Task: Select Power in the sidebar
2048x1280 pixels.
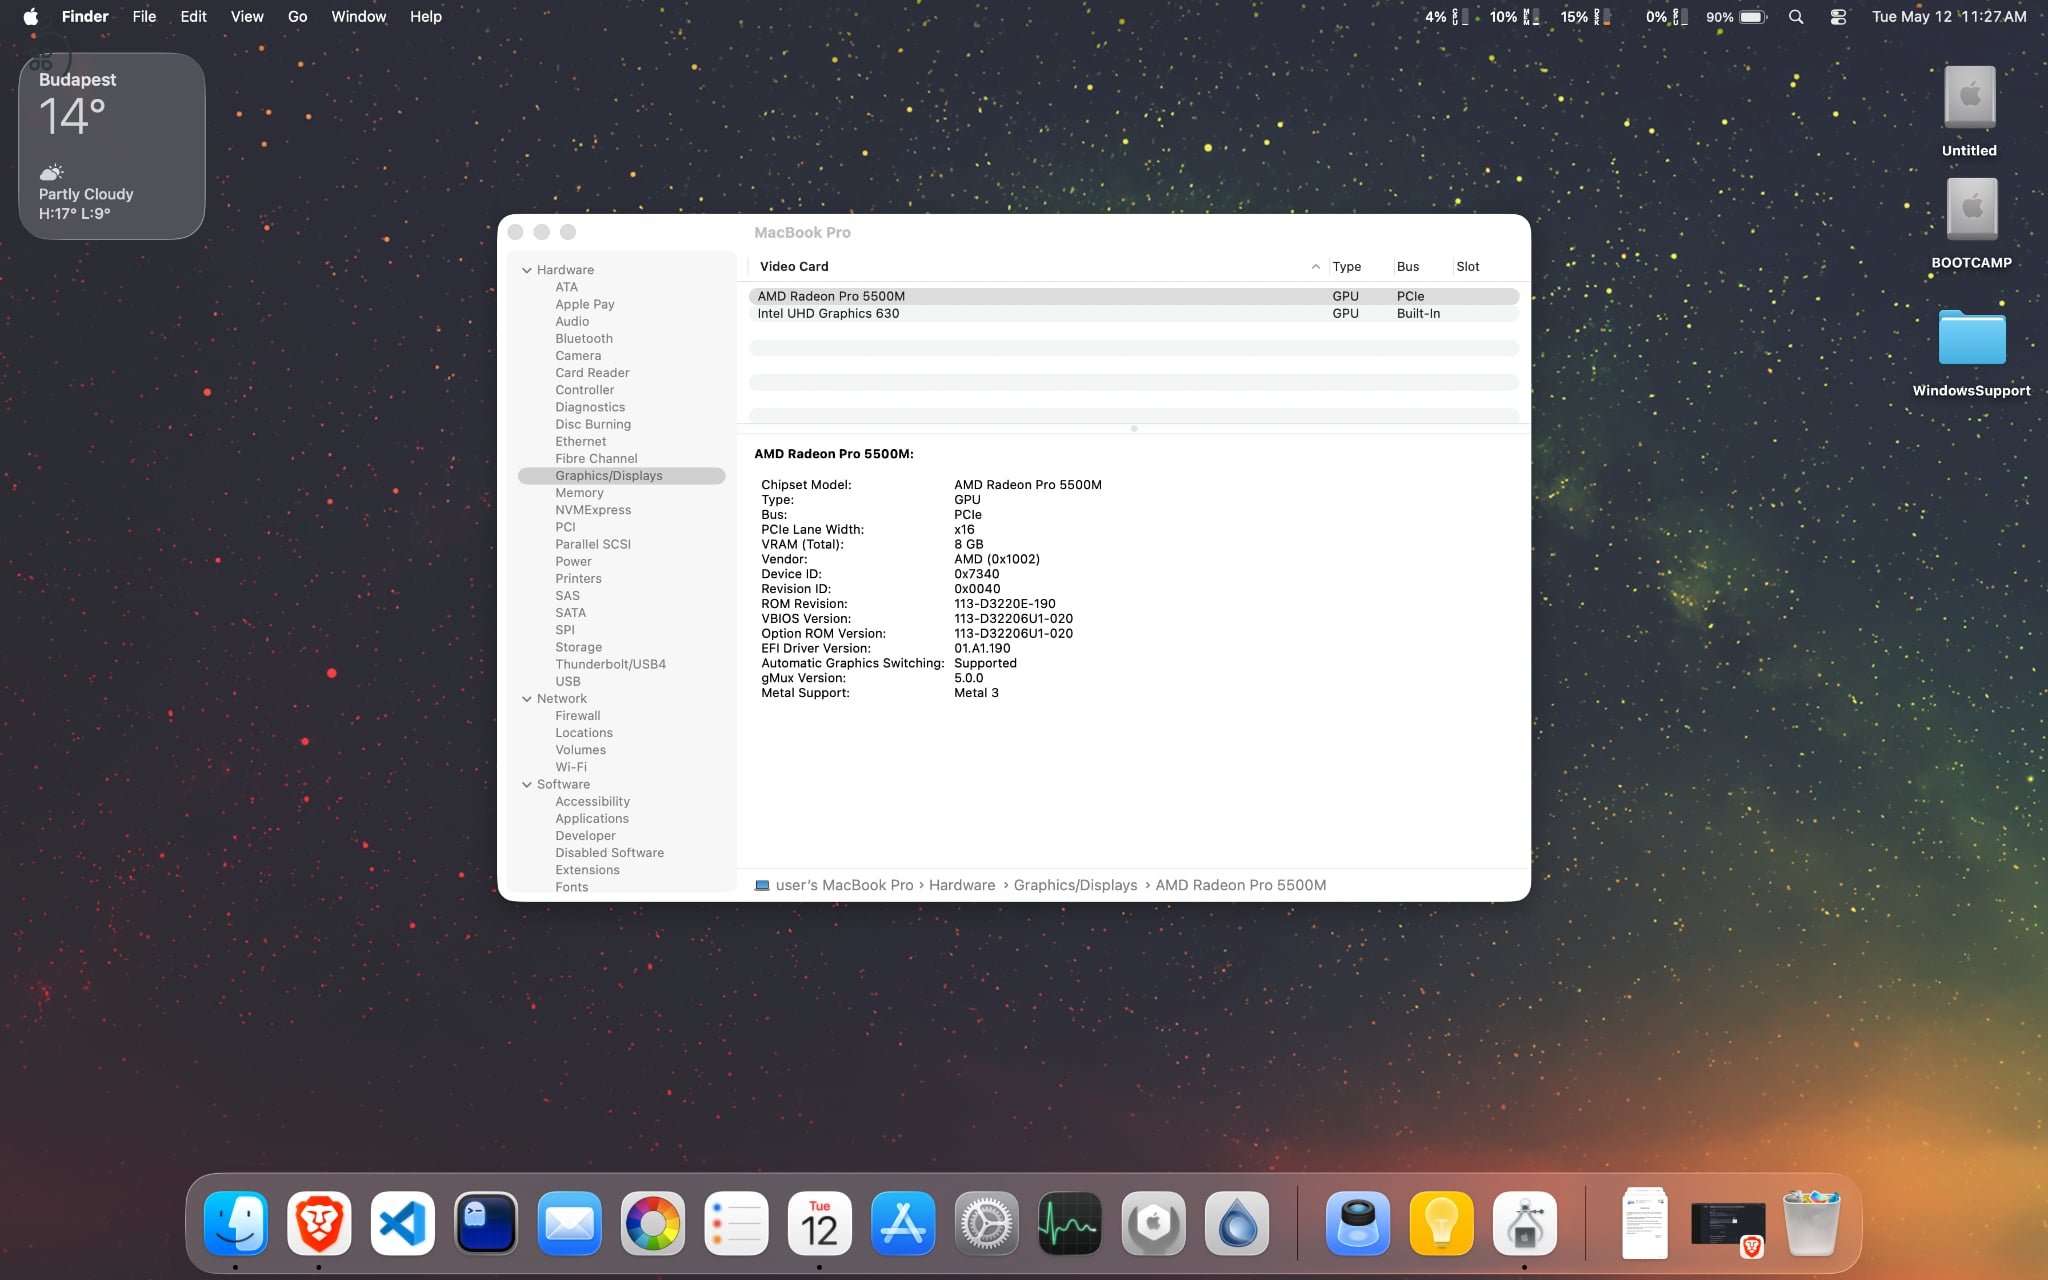Action: (x=573, y=562)
